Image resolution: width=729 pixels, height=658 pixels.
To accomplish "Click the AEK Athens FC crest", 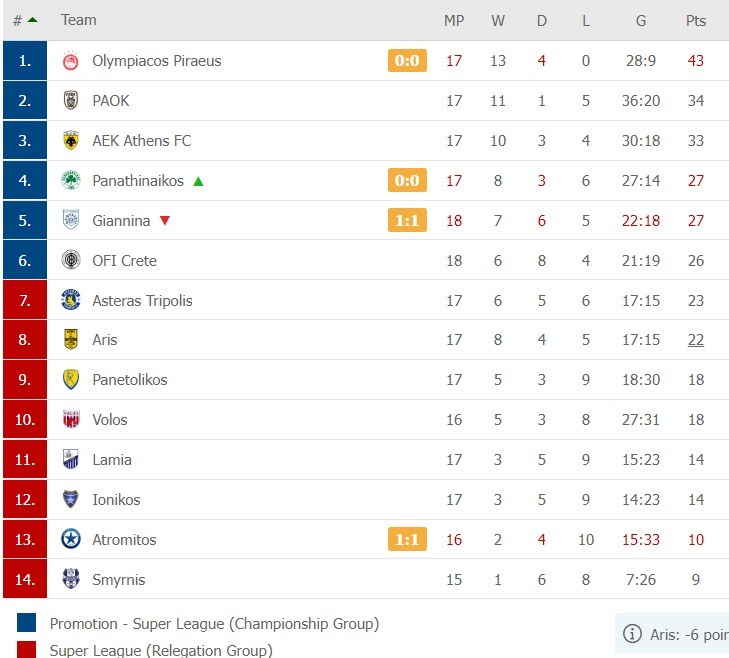I will (x=71, y=141).
